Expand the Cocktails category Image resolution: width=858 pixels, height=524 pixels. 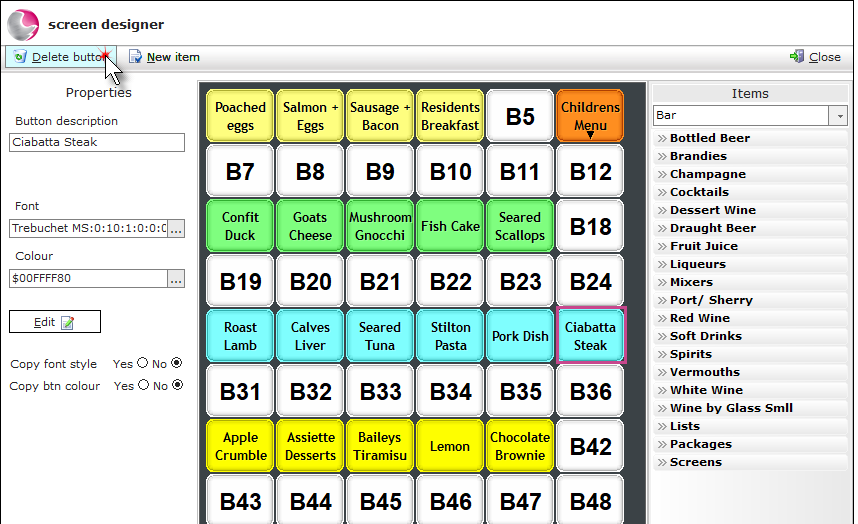pyautogui.click(x=750, y=192)
